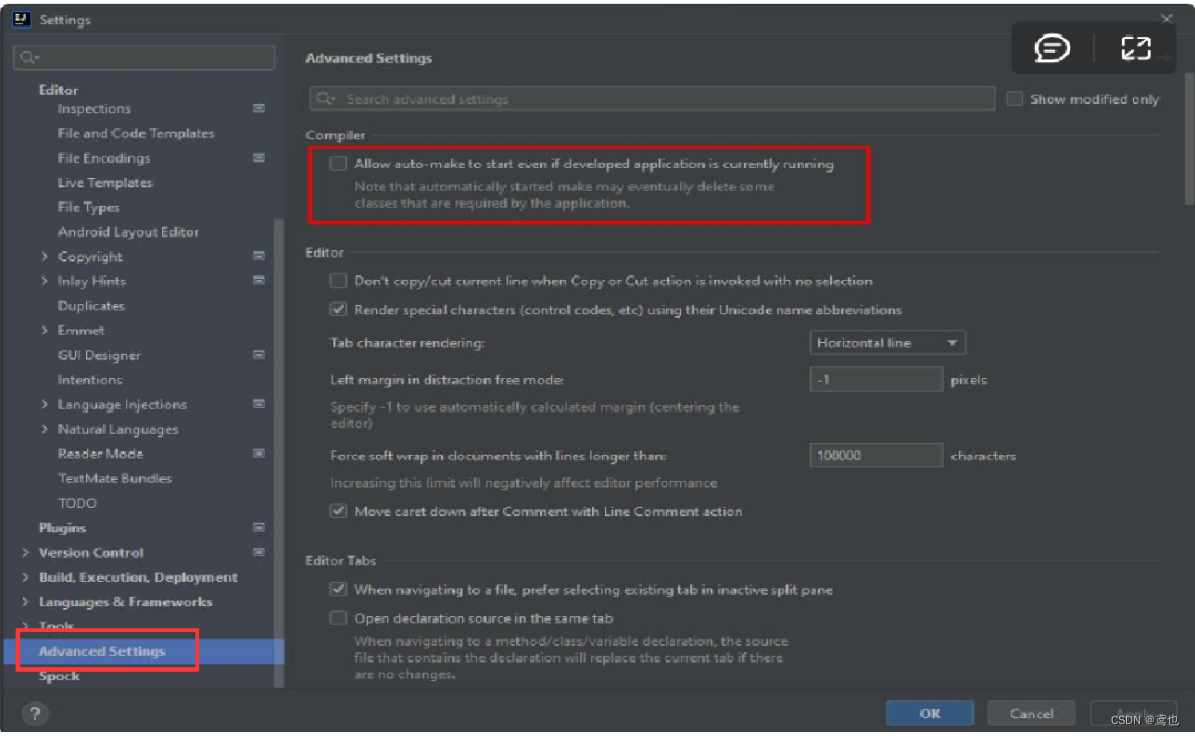Select the Editor section header
The image size is (1195, 736).
(58, 89)
